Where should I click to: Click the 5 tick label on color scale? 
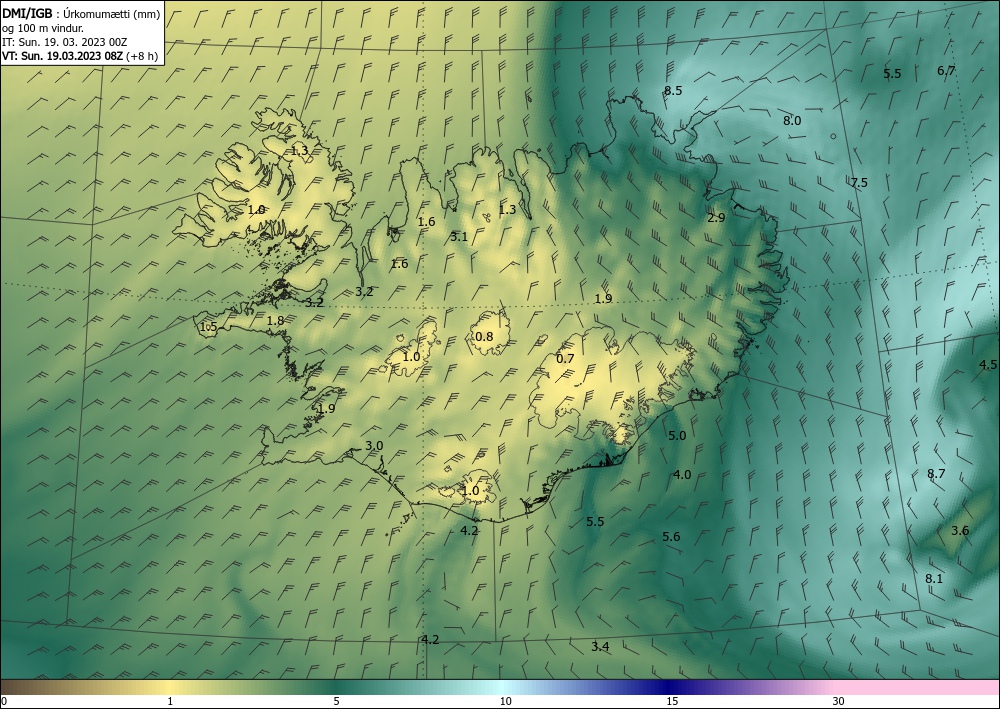click(x=336, y=701)
